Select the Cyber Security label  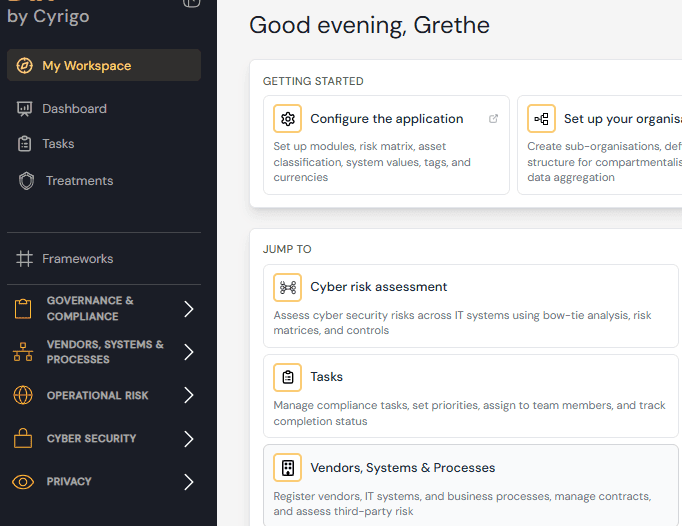91,439
